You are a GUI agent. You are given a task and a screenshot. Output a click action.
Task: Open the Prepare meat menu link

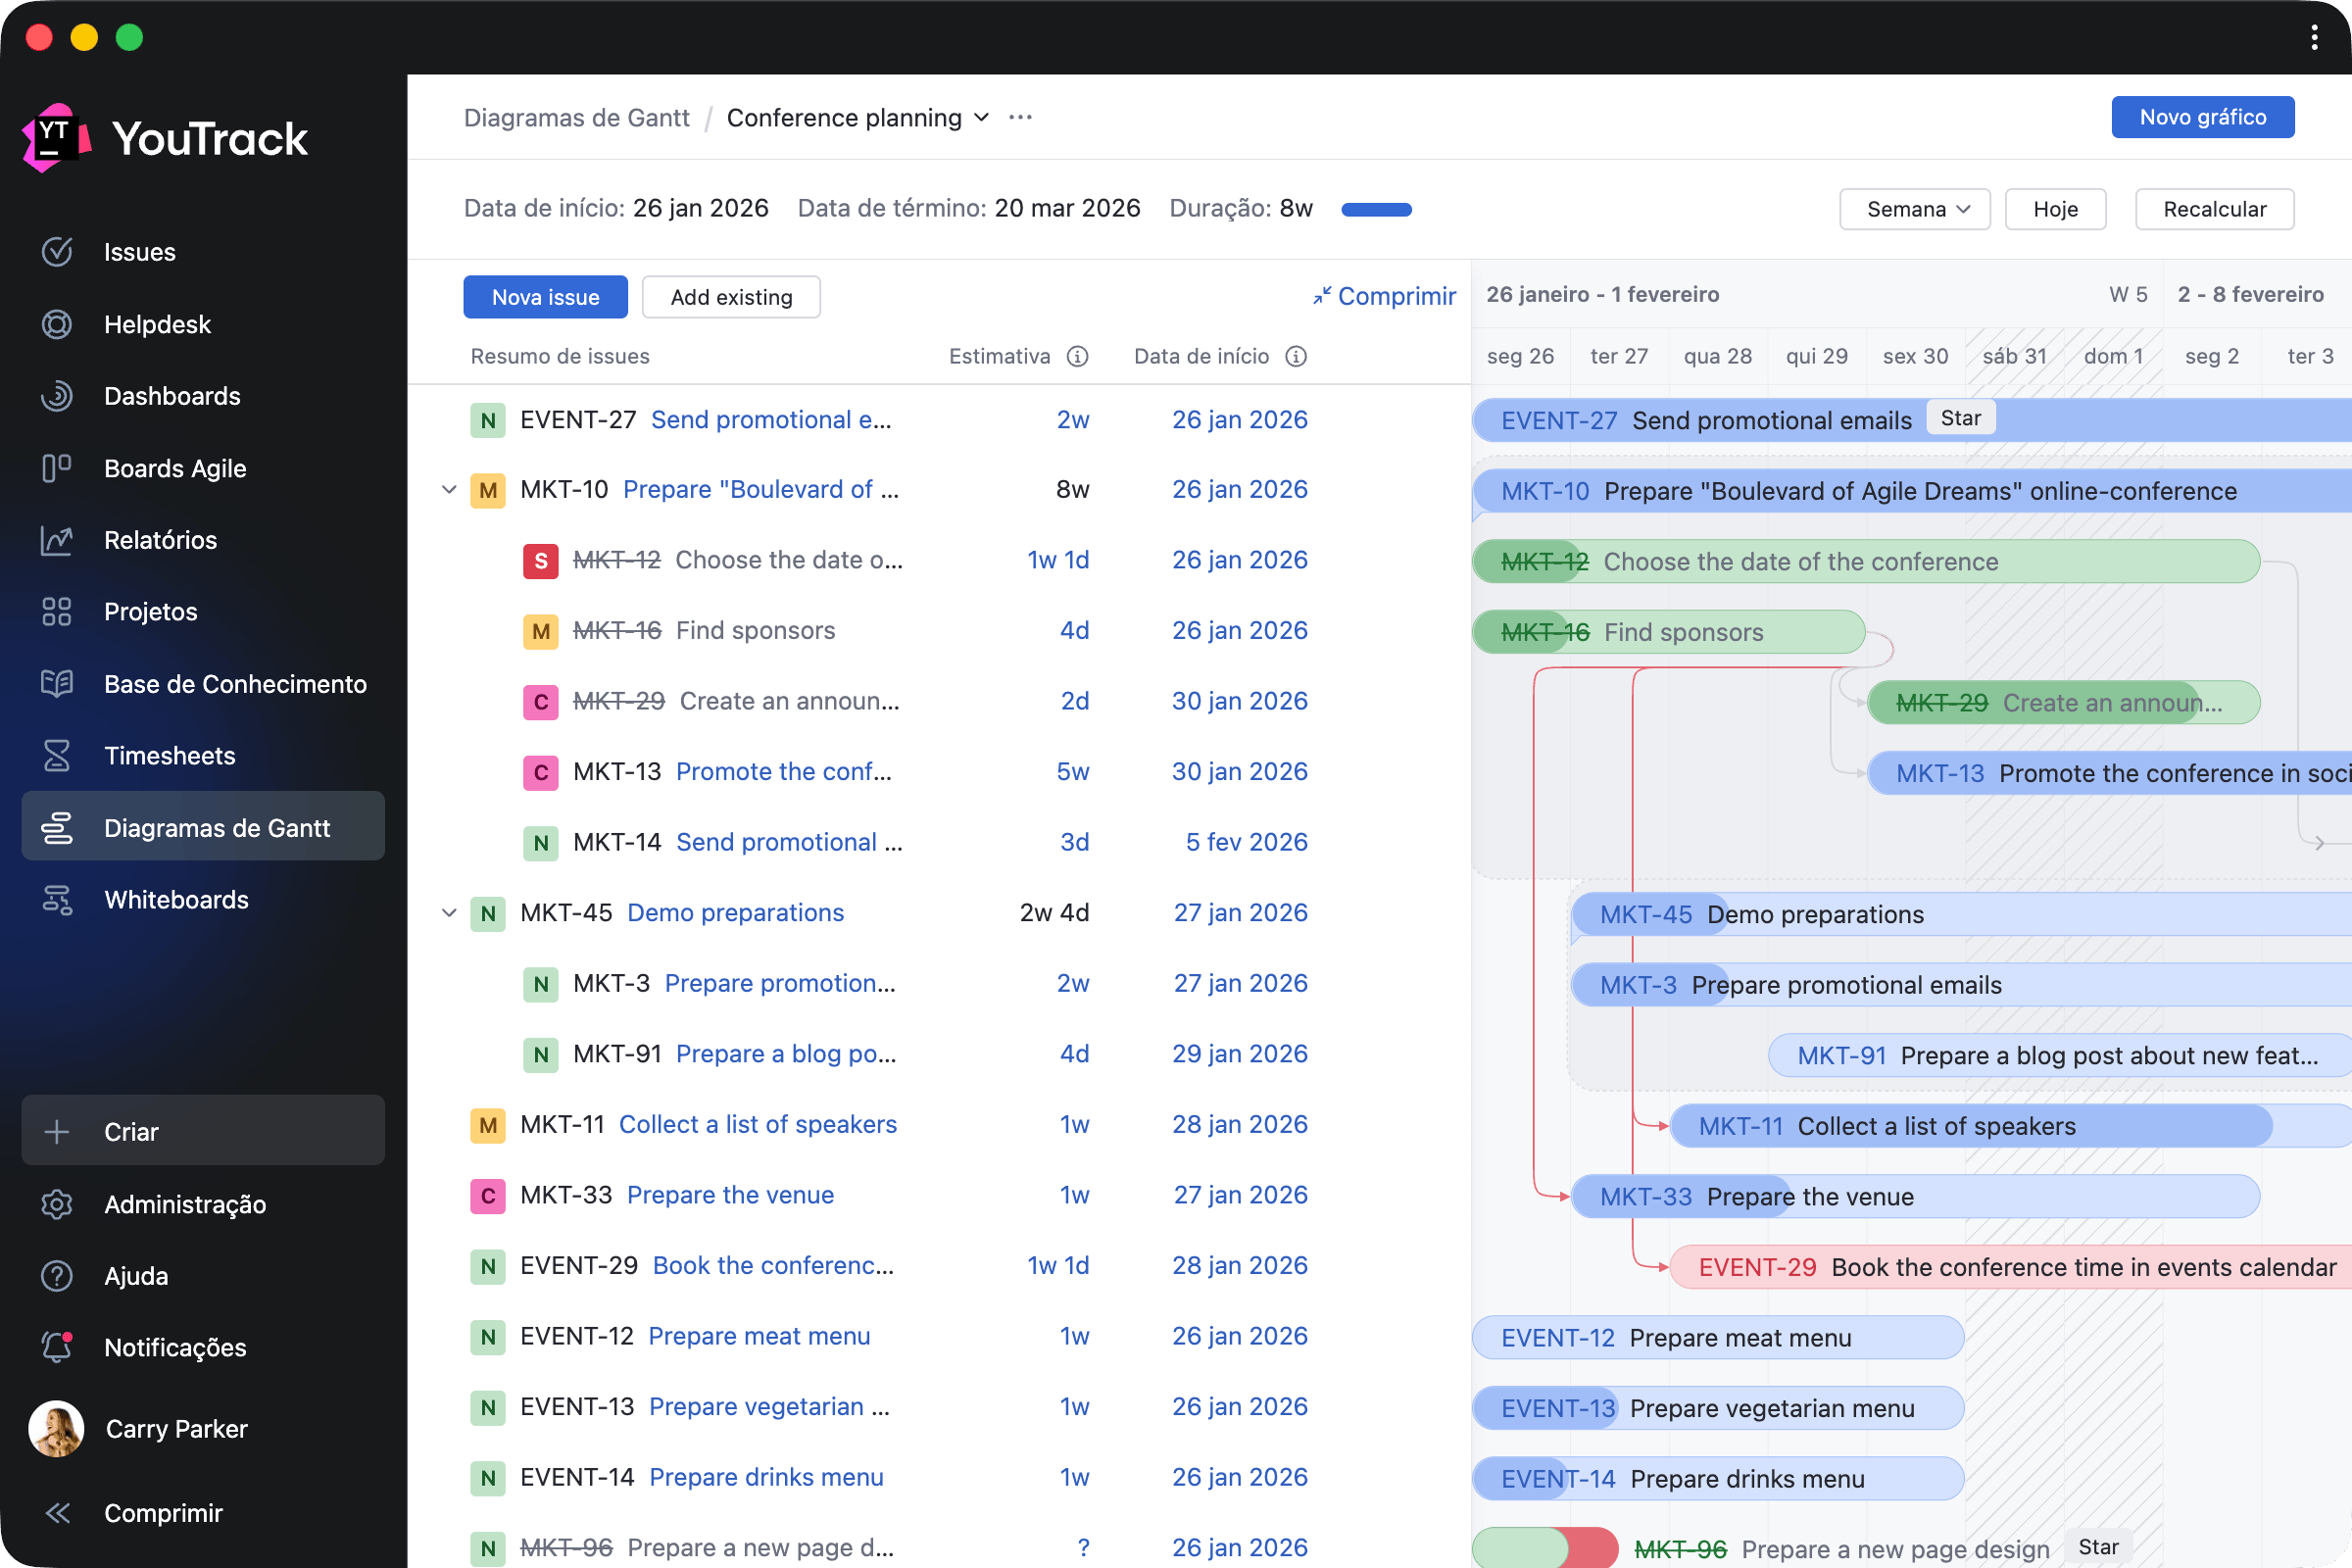pyautogui.click(x=759, y=1337)
